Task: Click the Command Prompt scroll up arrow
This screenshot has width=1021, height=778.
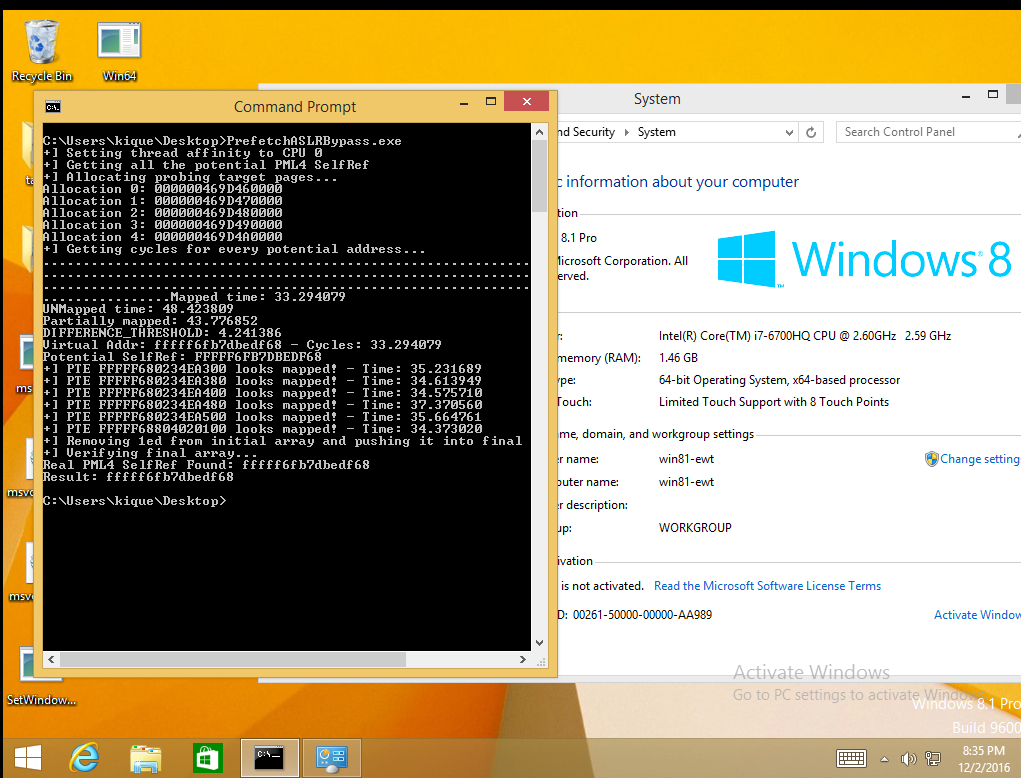Action: [x=539, y=132]
